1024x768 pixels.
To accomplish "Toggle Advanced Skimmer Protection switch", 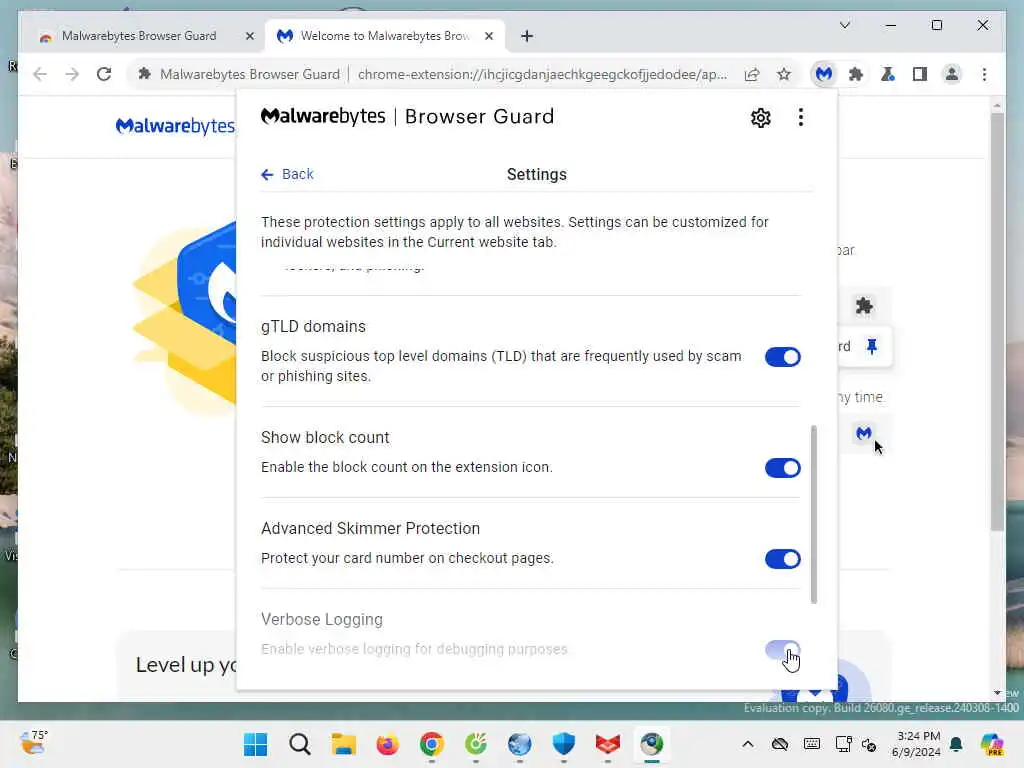I will [782, 559].
